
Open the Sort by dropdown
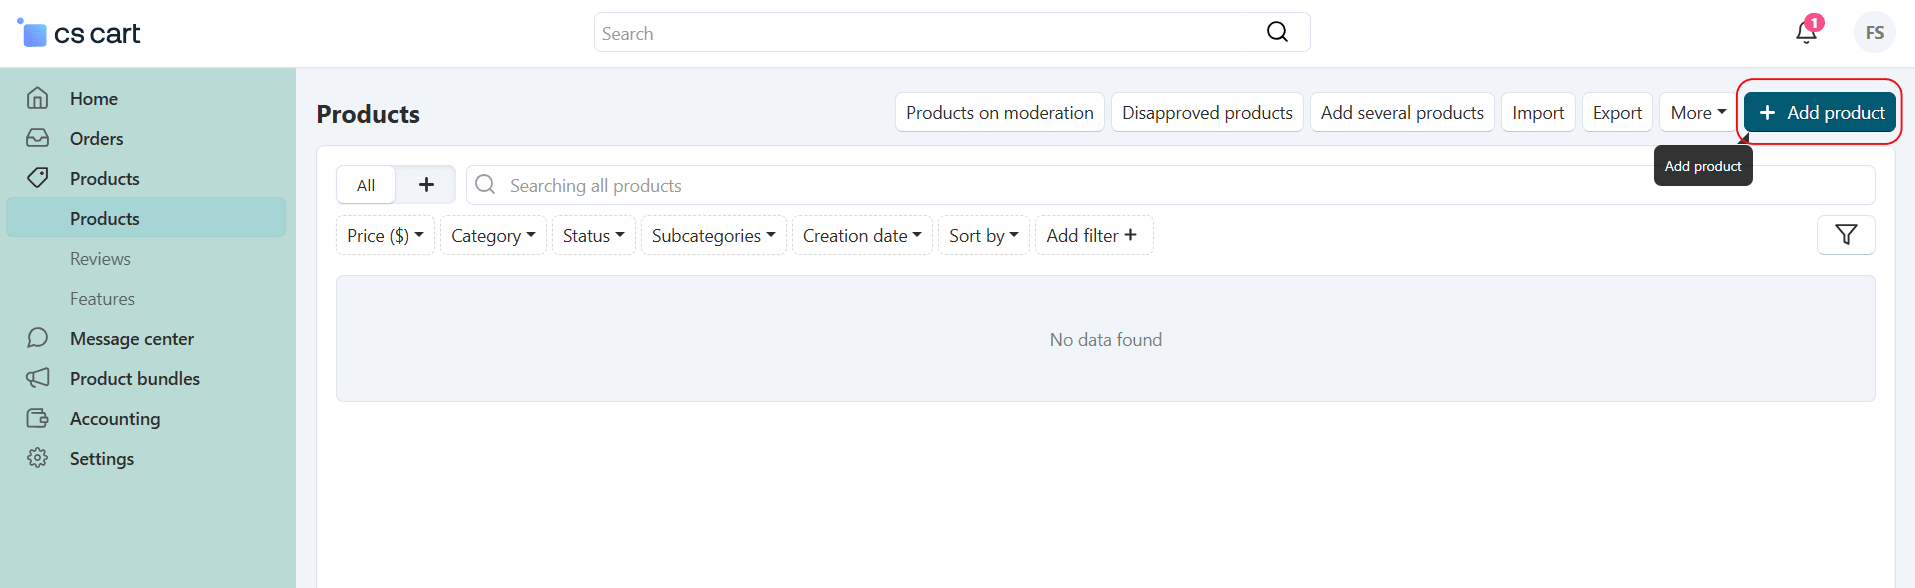pyautogui.click(x=983, y=236)
